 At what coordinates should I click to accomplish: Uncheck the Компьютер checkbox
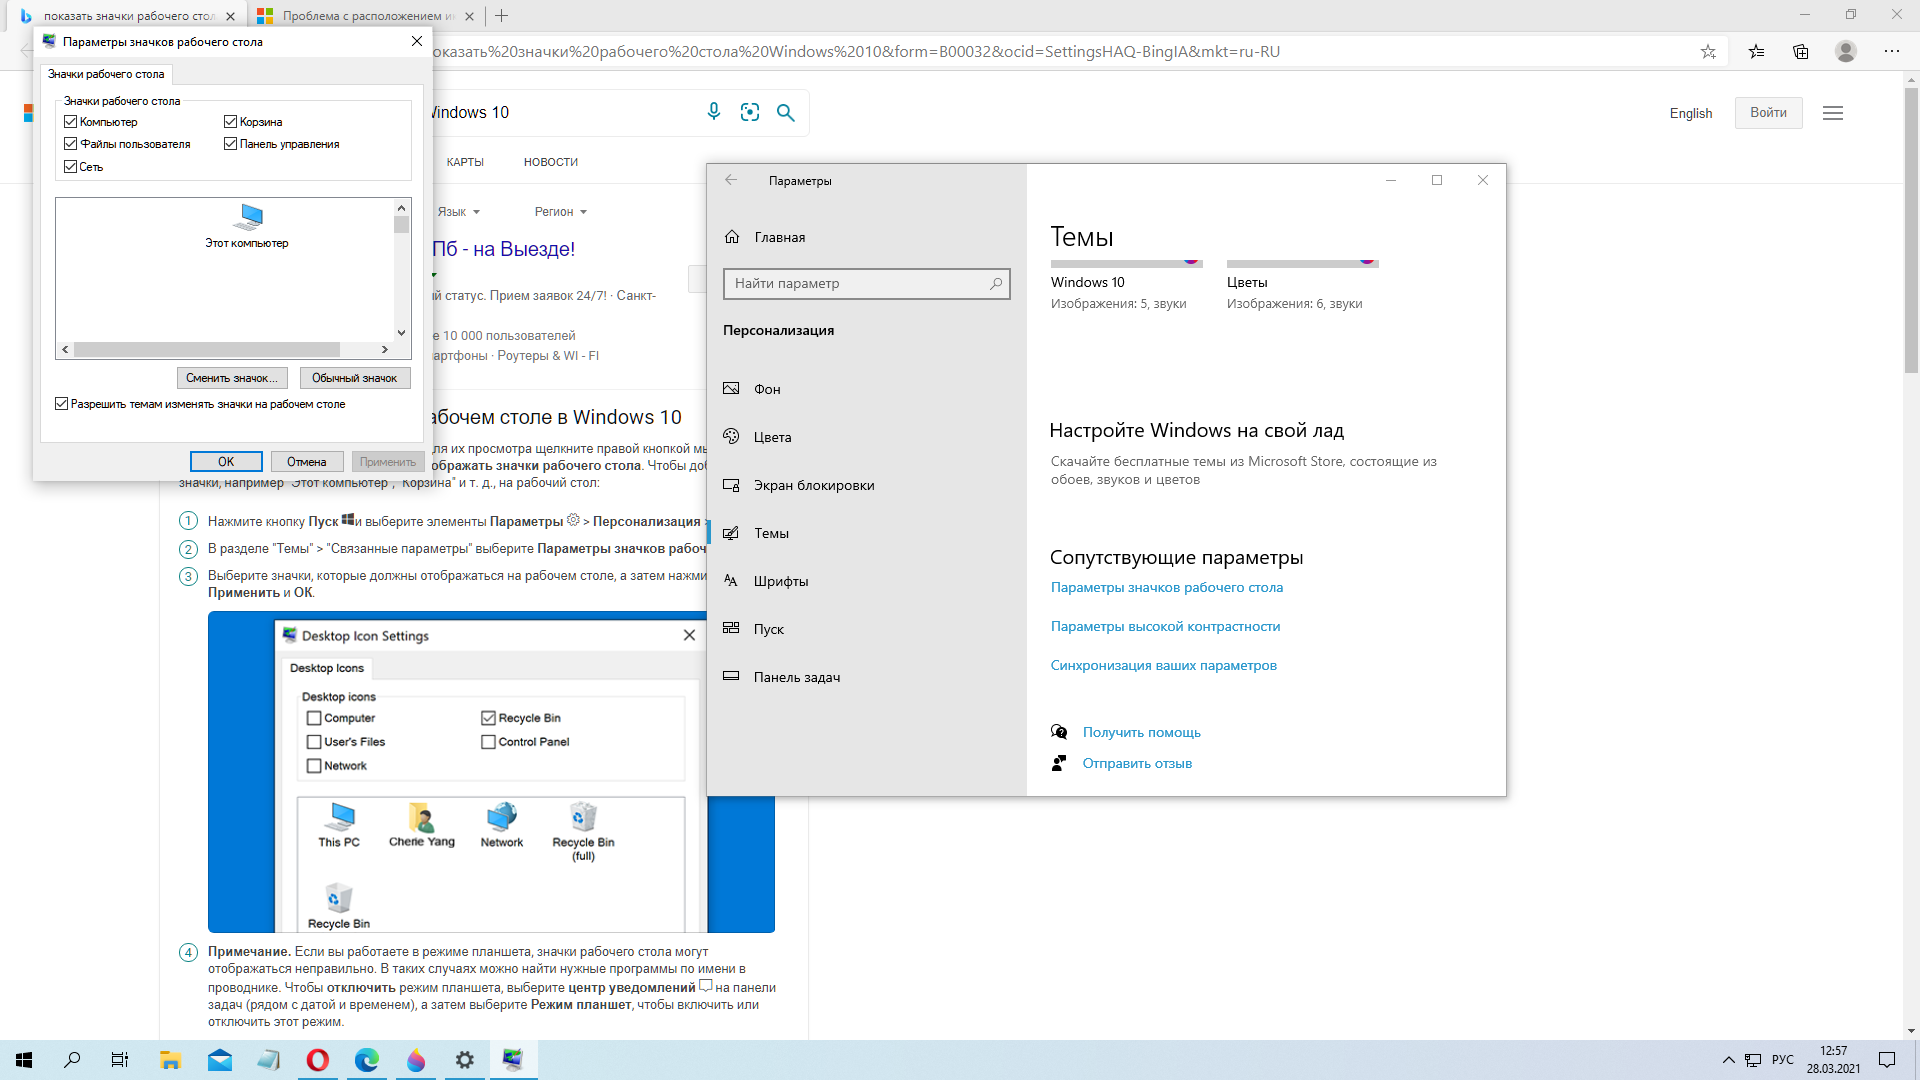tap(70, 122)
